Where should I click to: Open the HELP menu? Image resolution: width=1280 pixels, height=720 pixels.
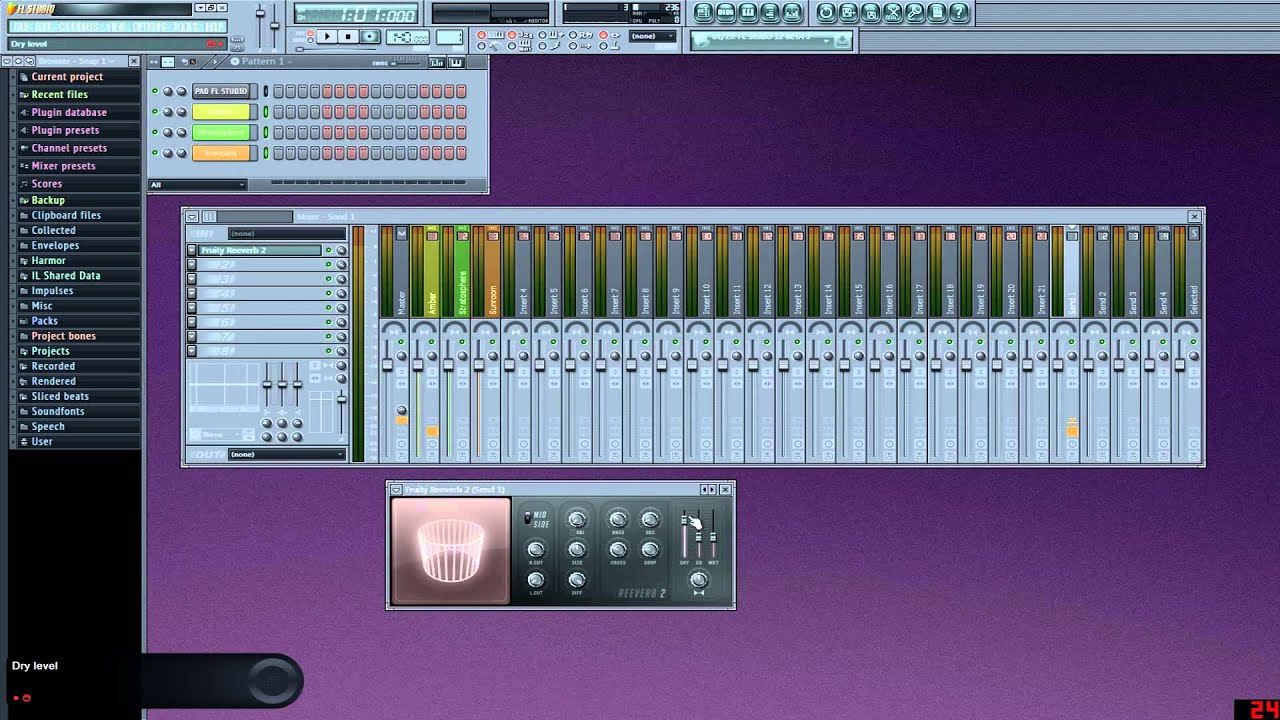coord(214,27)
